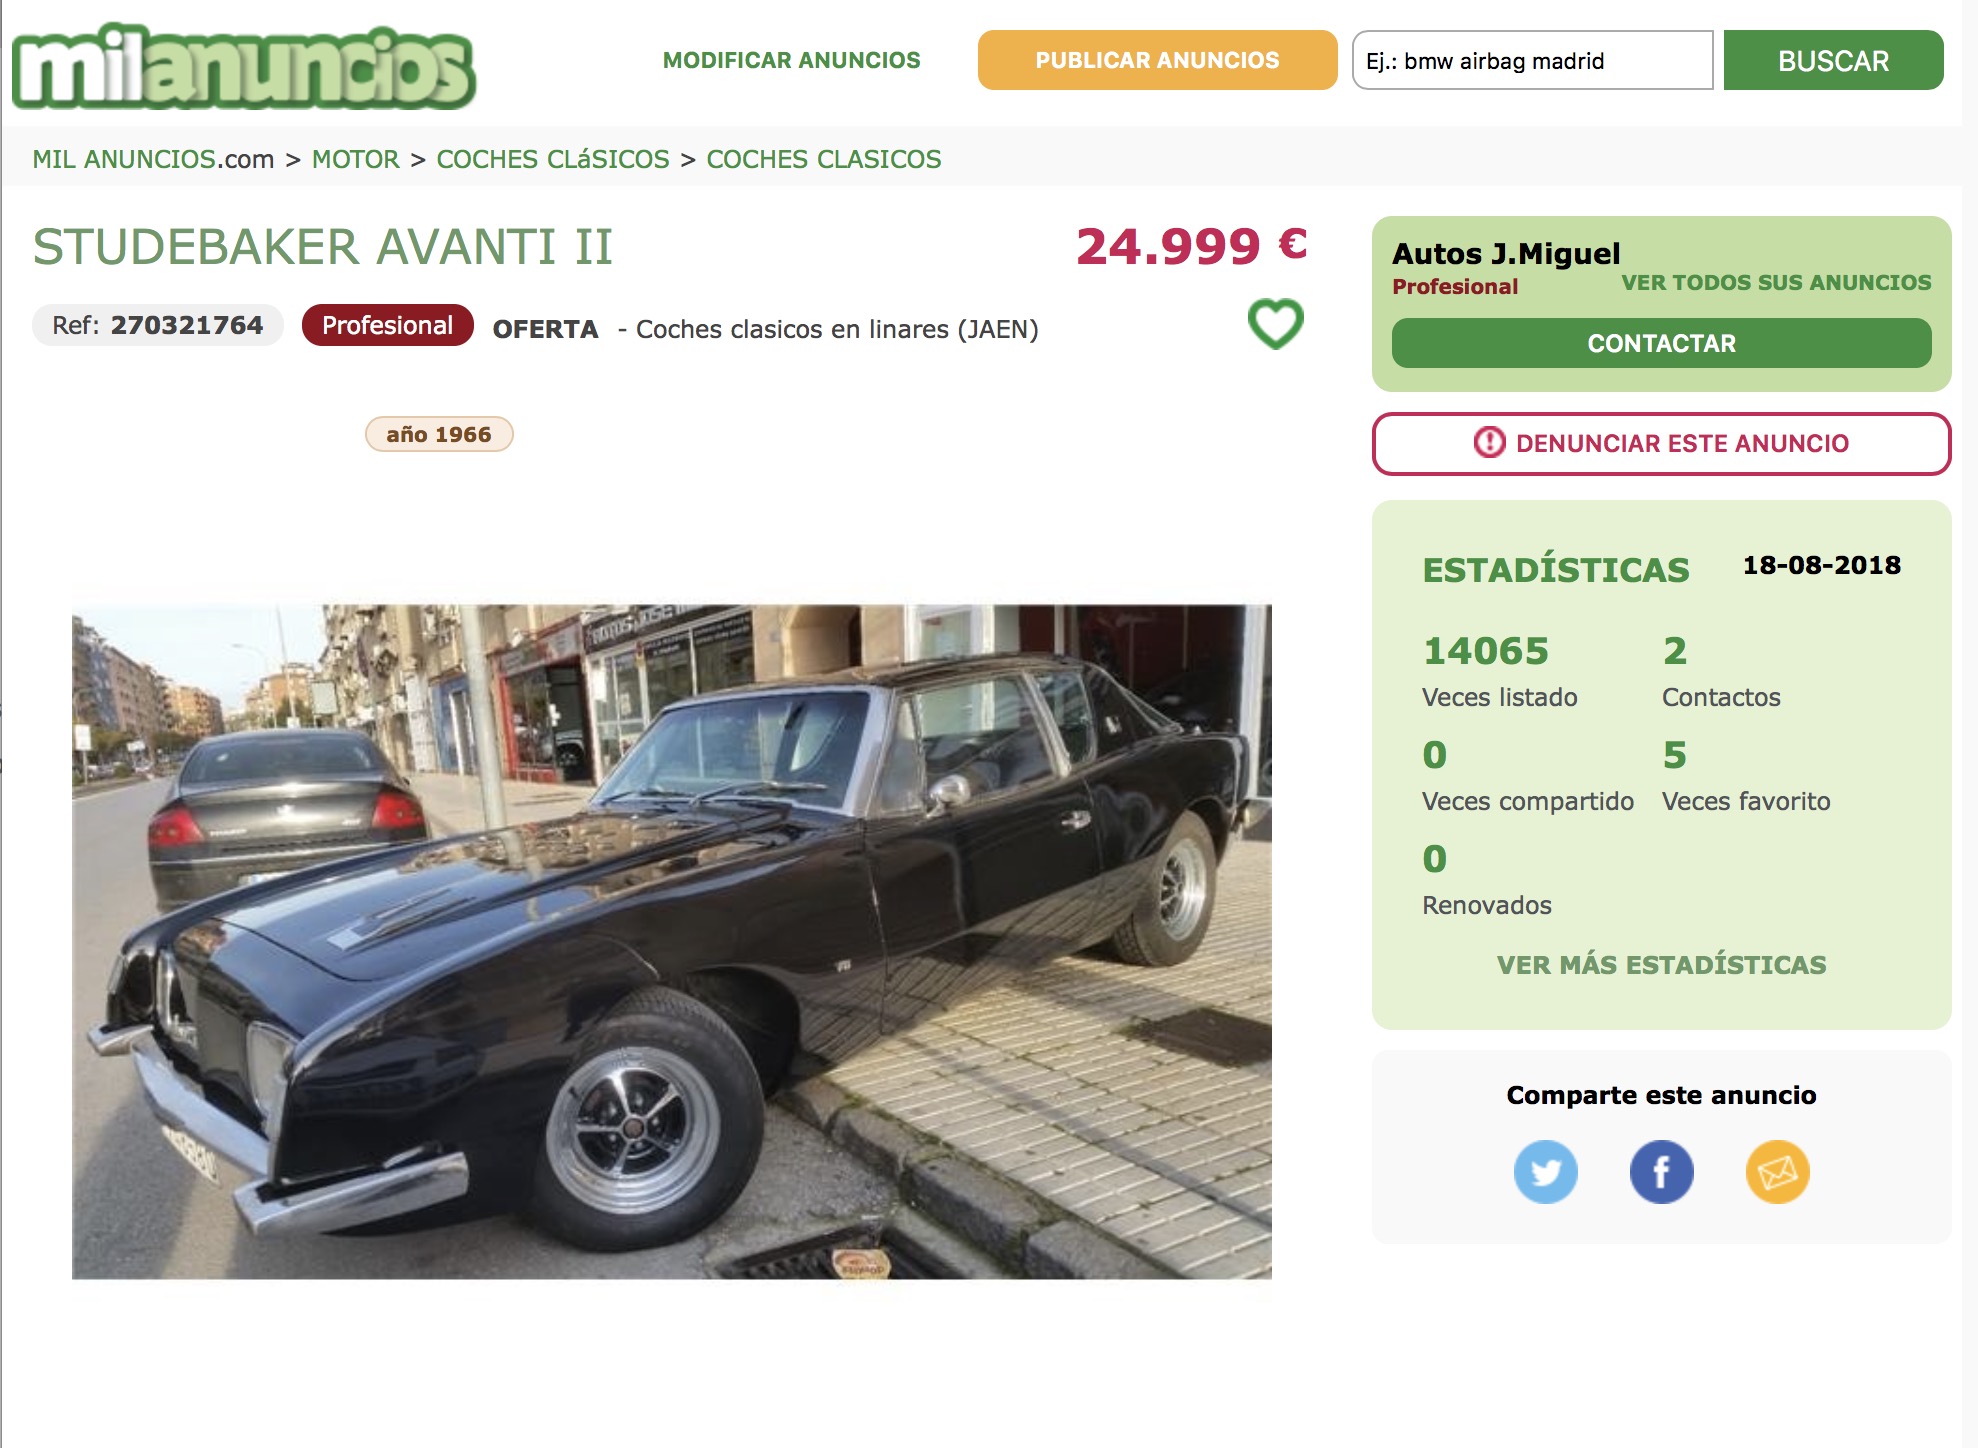1978x1448 pixels.
Task: Focus the search input field
Action: (1532, 60)
